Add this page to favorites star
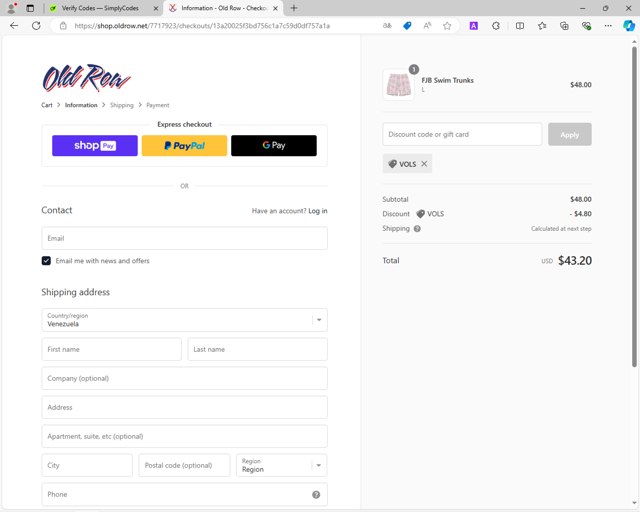640x512 pixels. [447, 26]
